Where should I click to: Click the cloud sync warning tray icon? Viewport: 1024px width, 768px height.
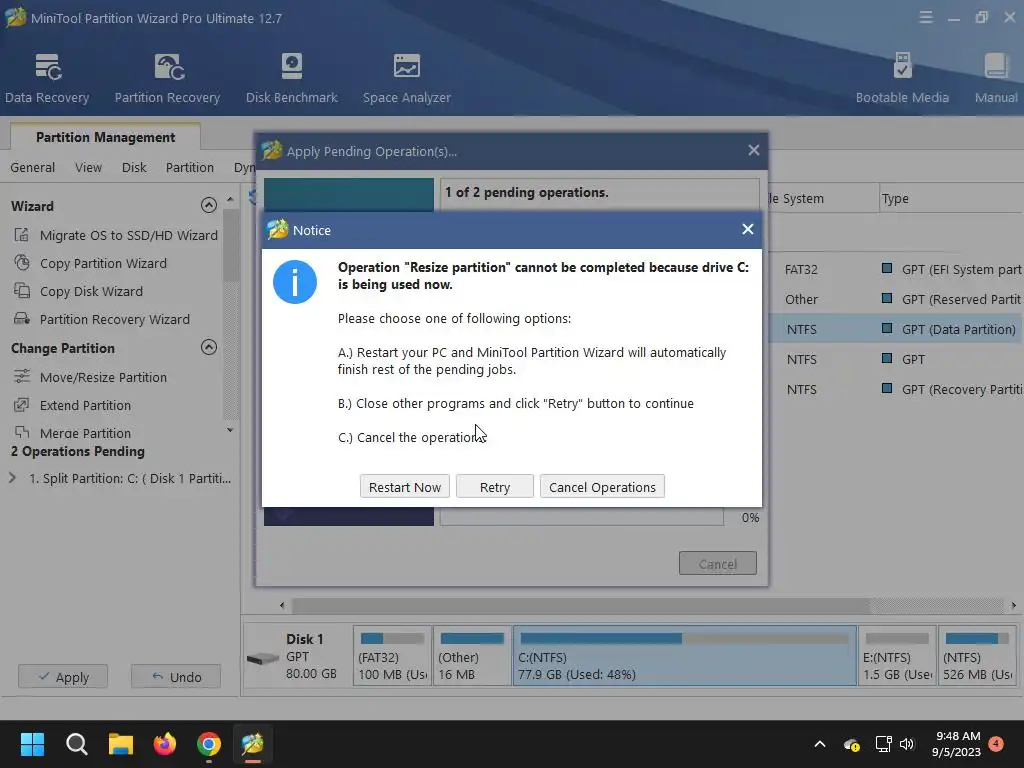tap(851, 744)
